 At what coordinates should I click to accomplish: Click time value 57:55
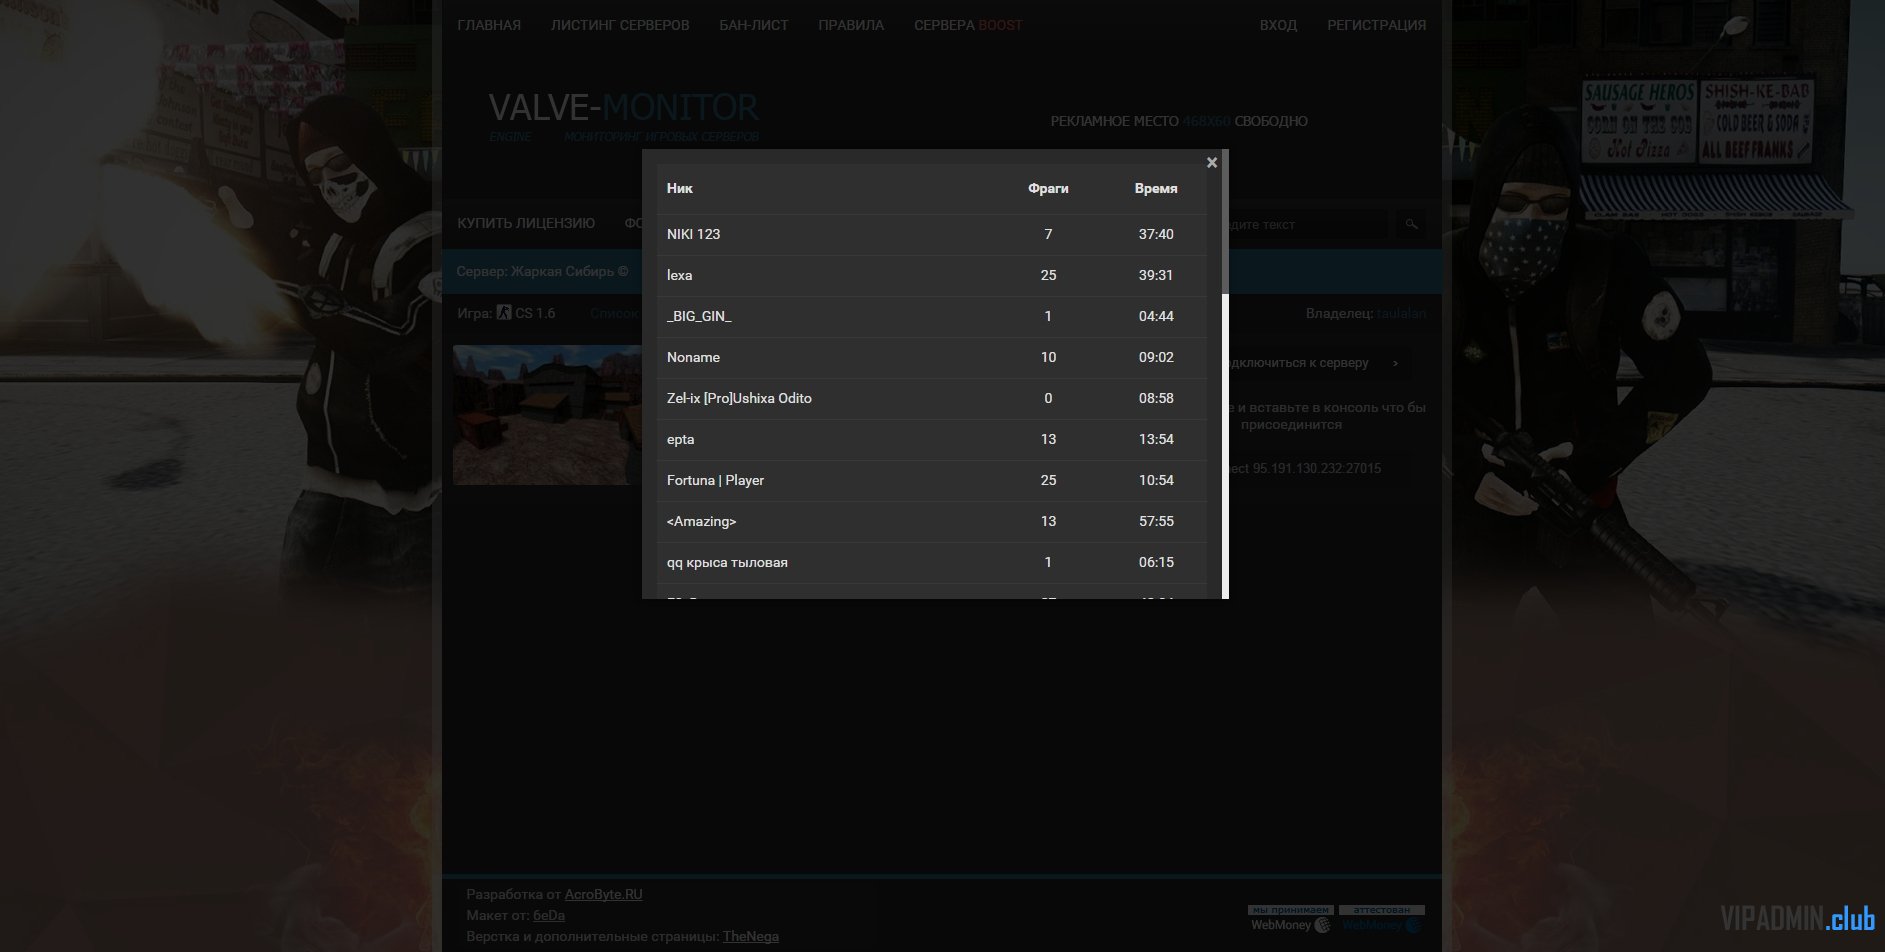(1156, 521)
